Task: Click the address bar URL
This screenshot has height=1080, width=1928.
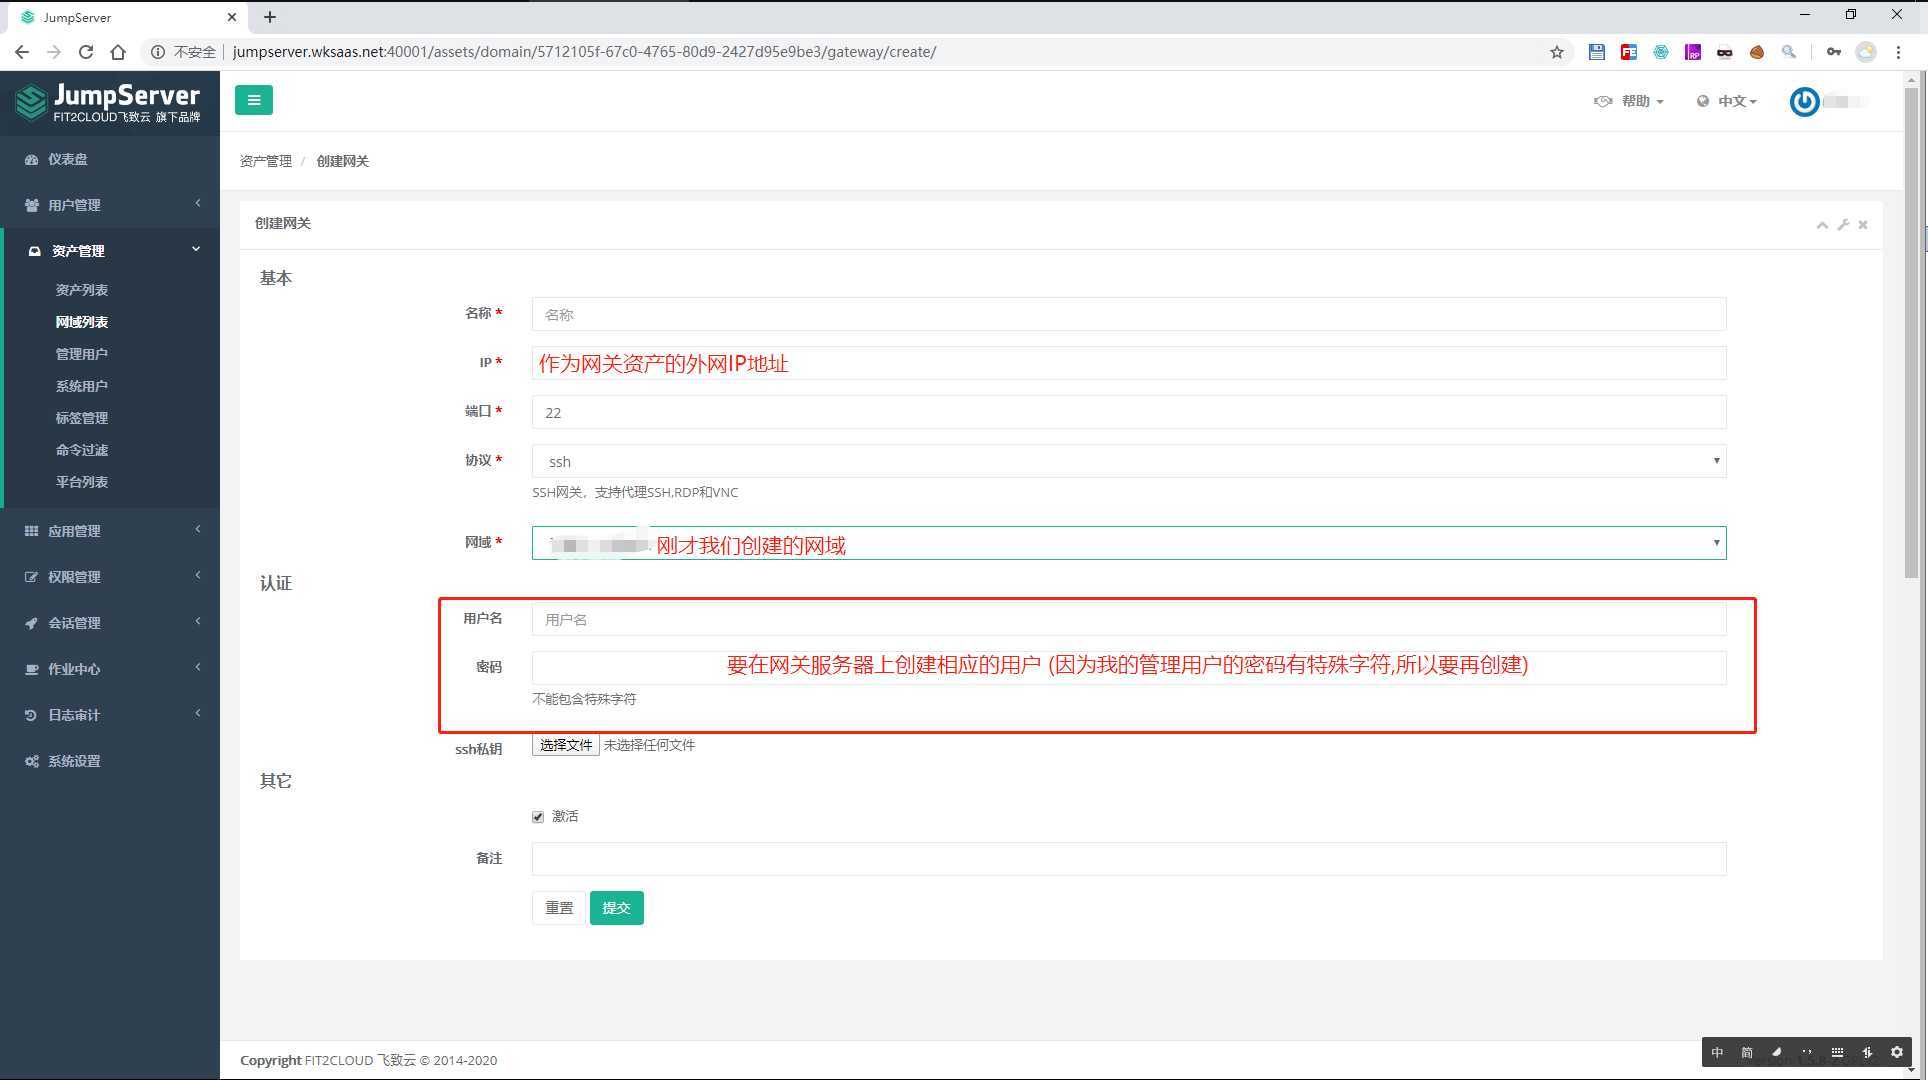Action: (584, 52)
